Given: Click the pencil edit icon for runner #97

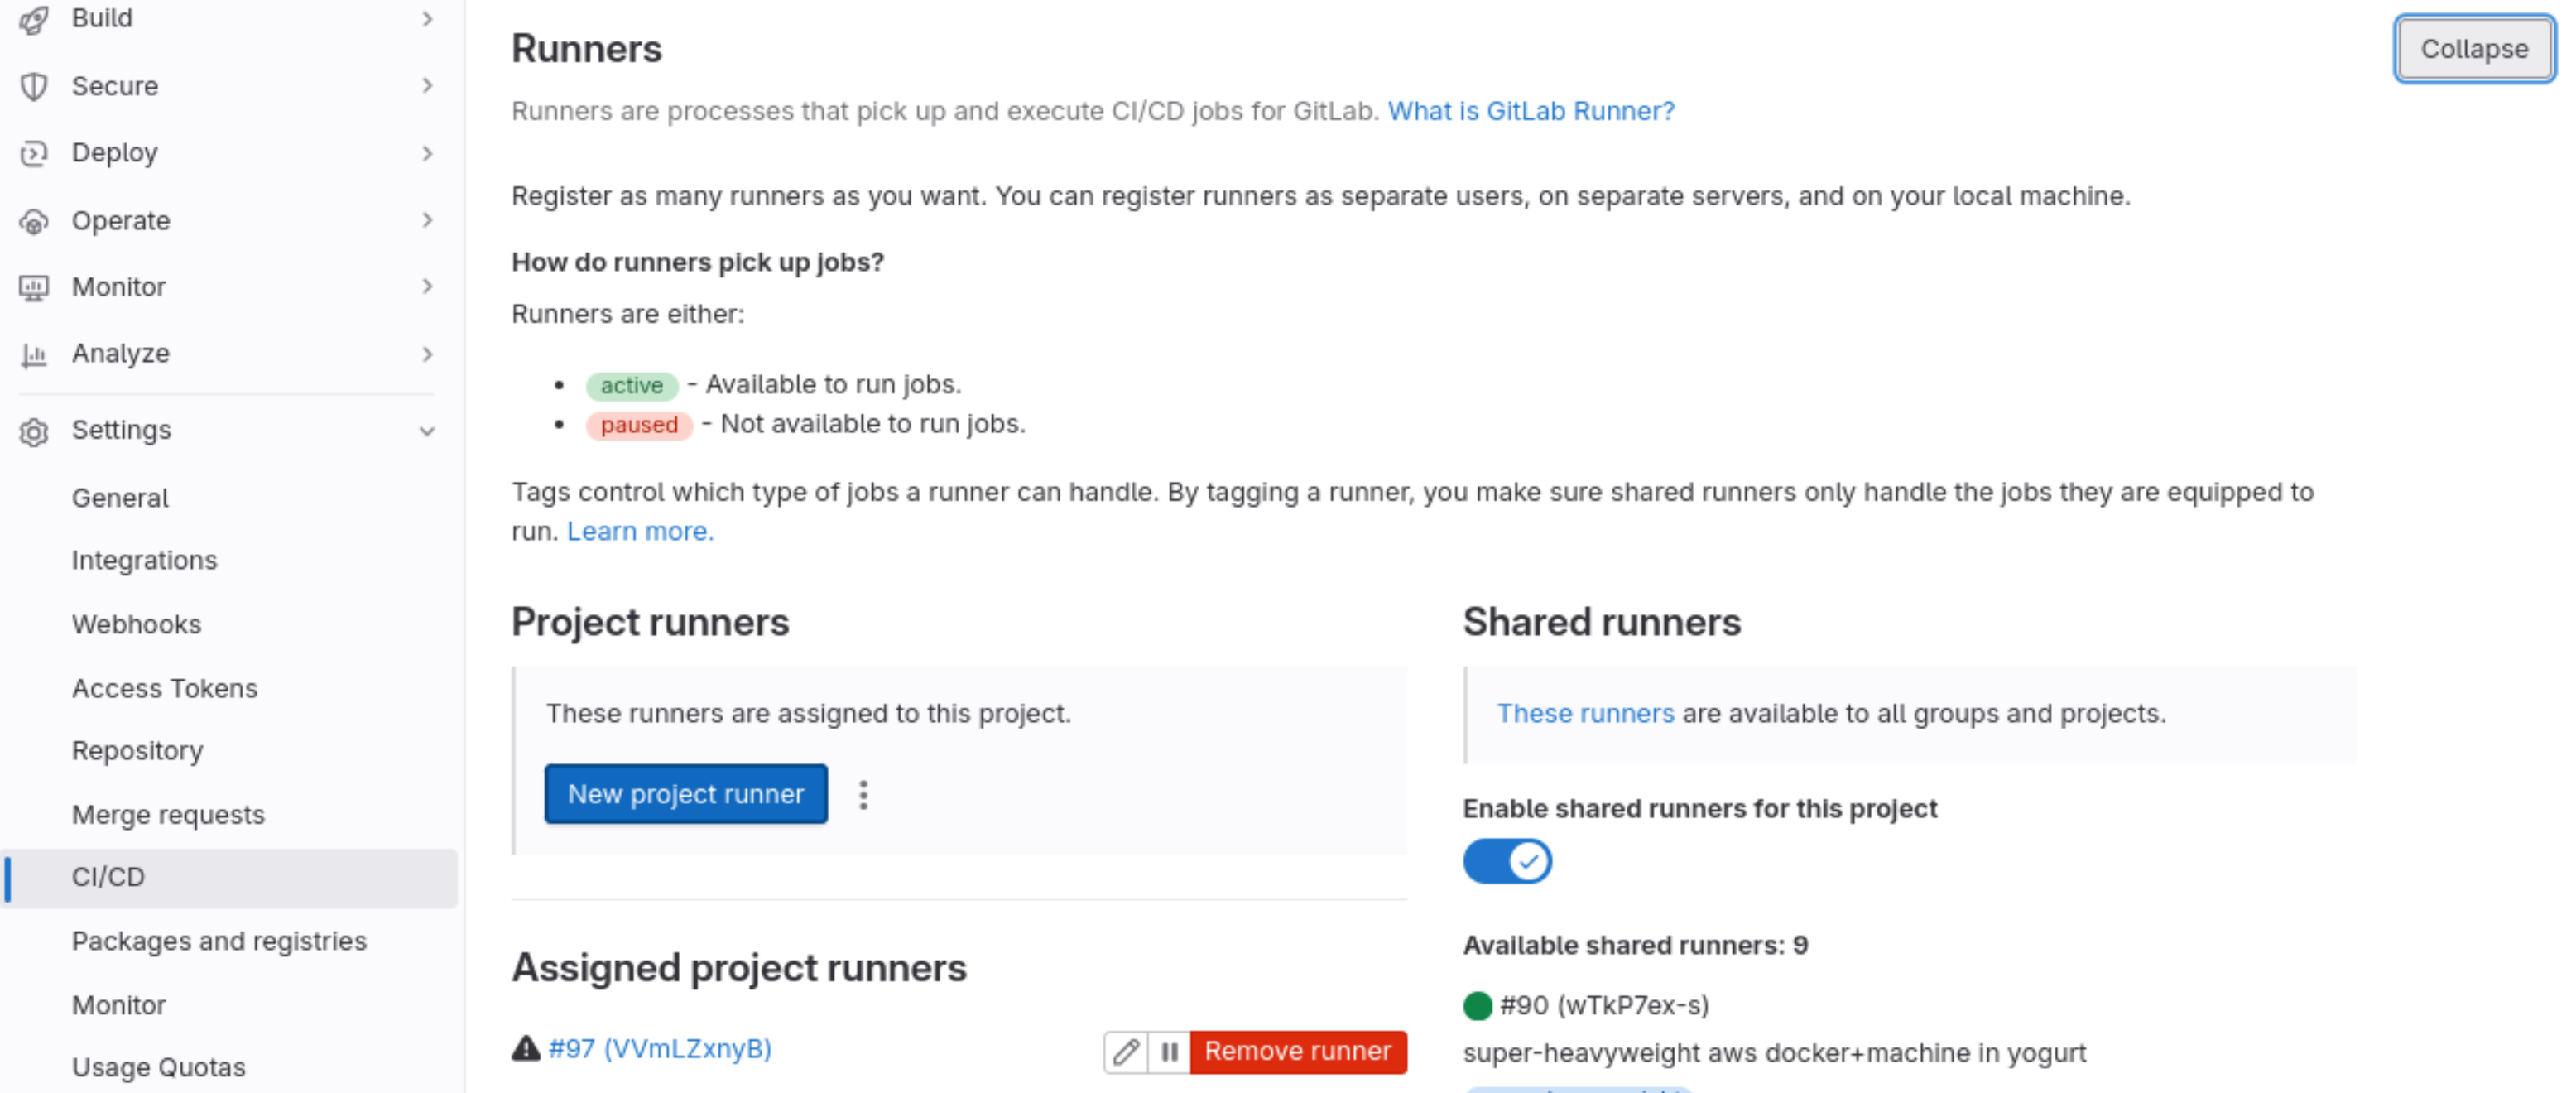Looking at the screenshot, I should pos(1126,1051).
